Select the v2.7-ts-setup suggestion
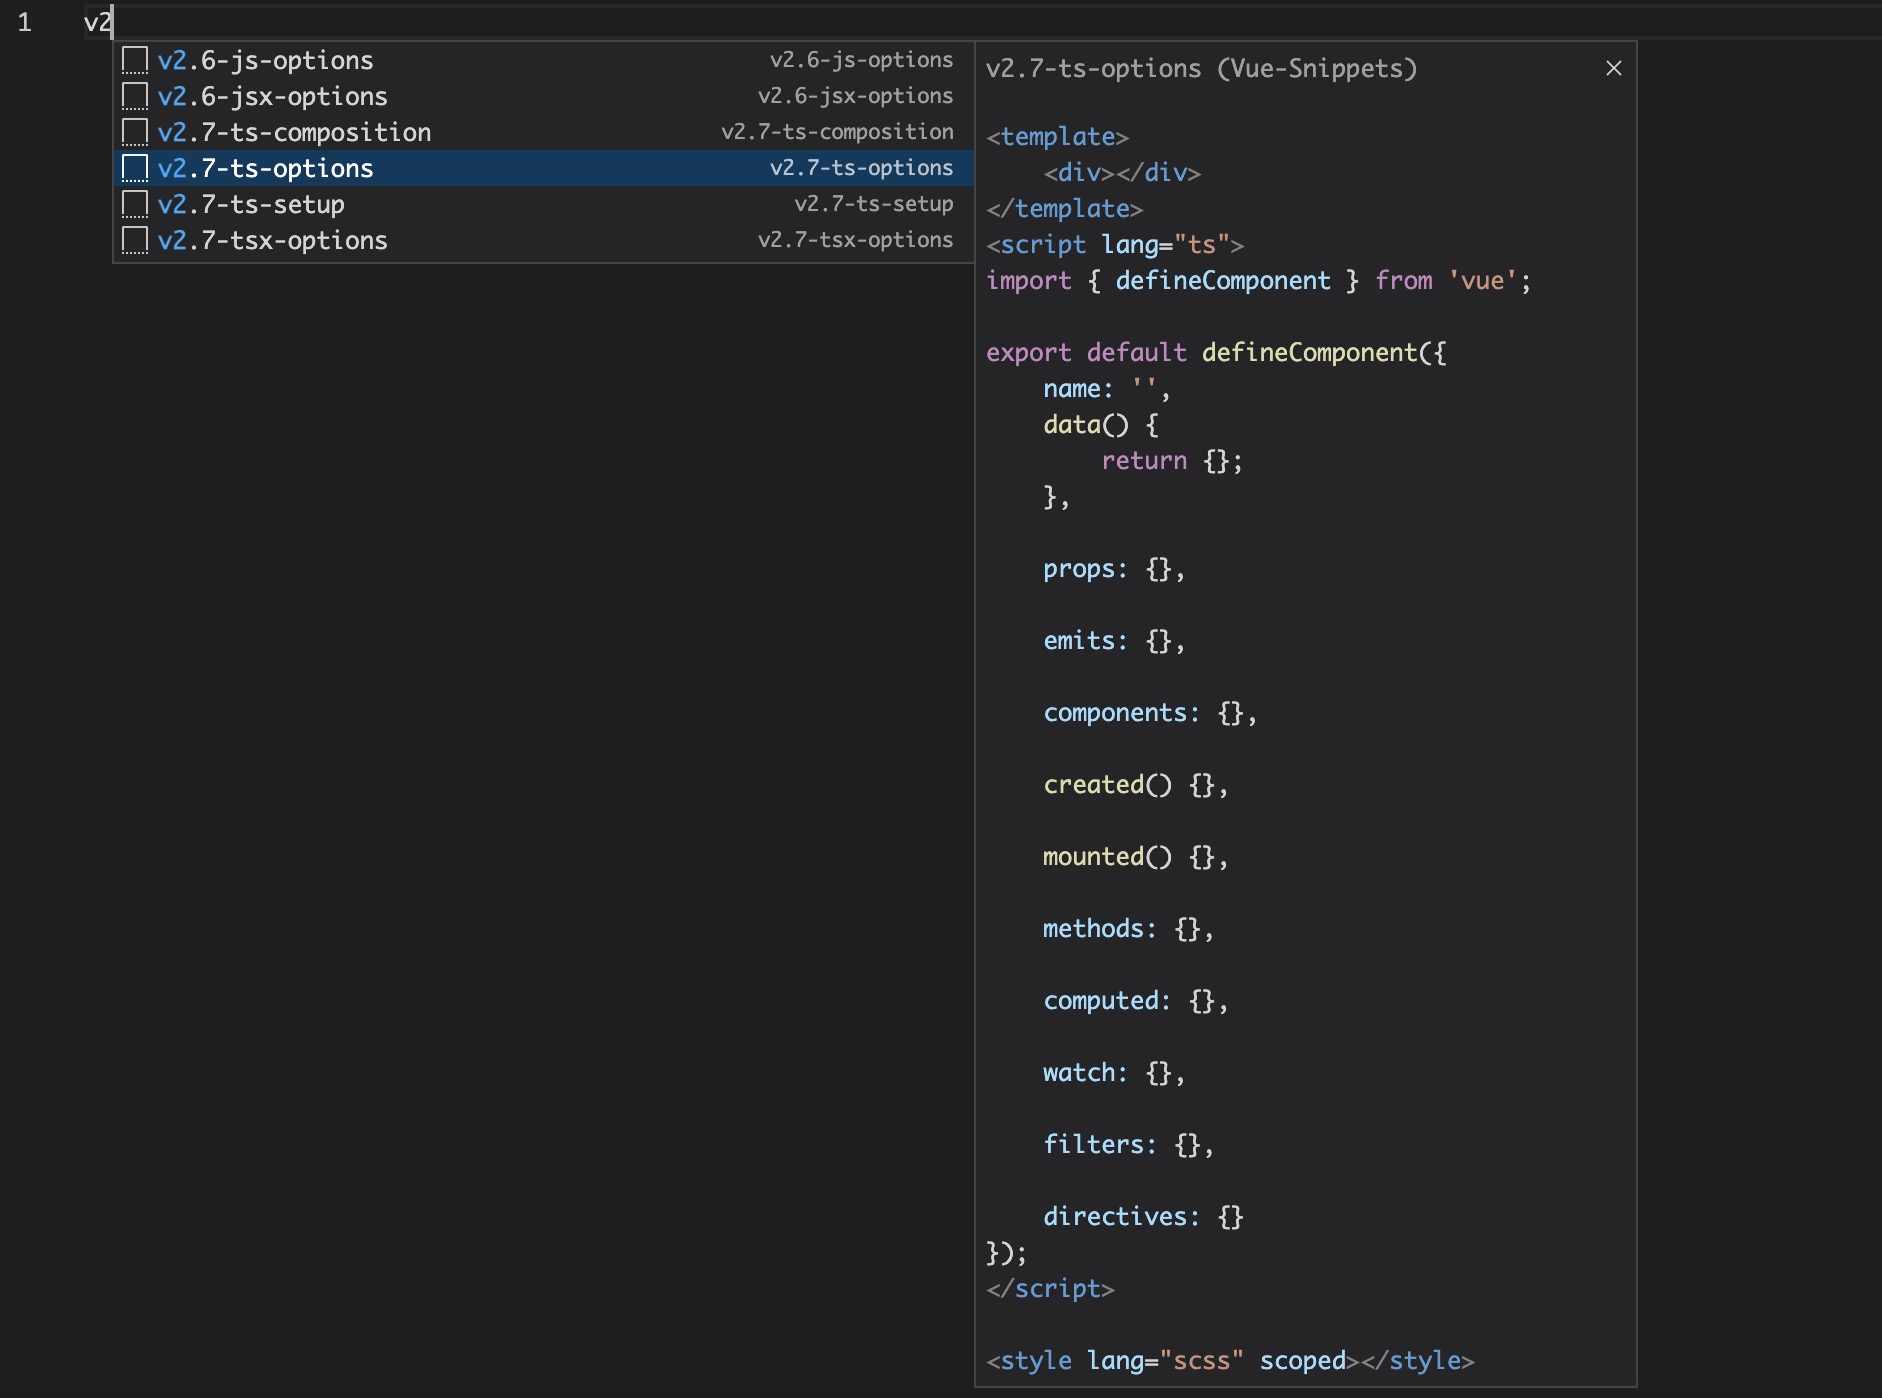The height and width of the screenshot is (1398, 1882). [251, 205]
